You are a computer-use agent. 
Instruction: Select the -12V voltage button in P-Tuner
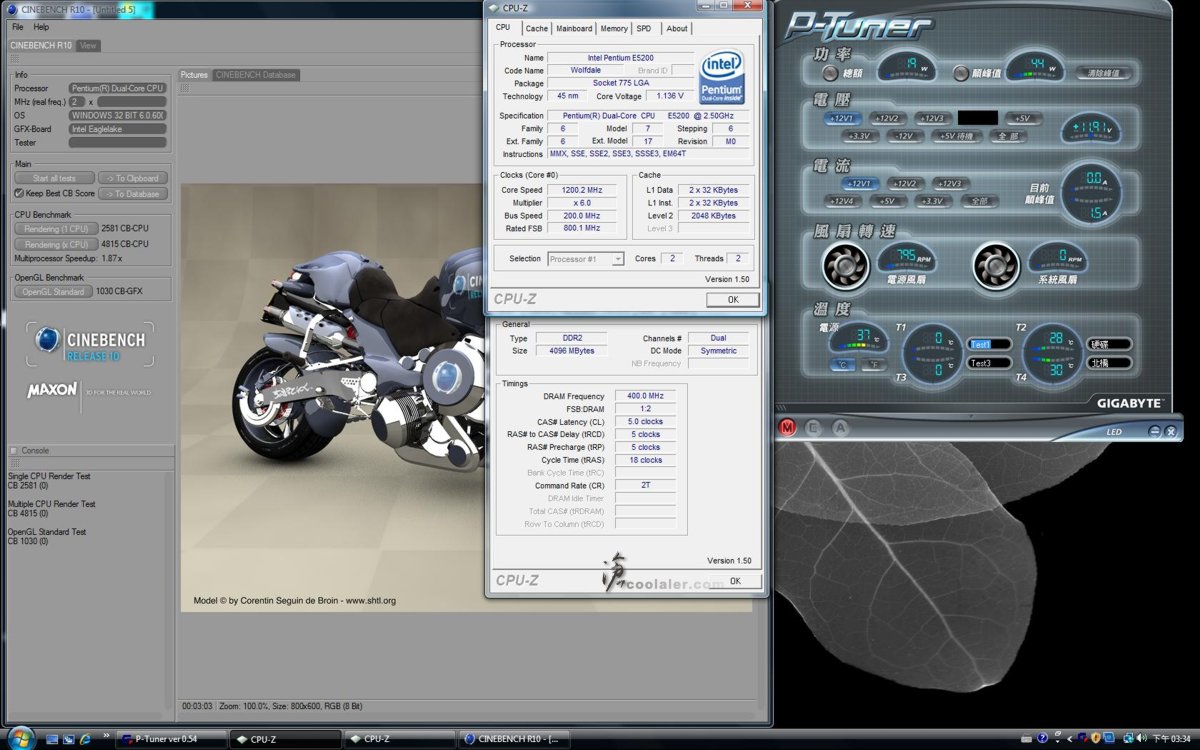904,136
